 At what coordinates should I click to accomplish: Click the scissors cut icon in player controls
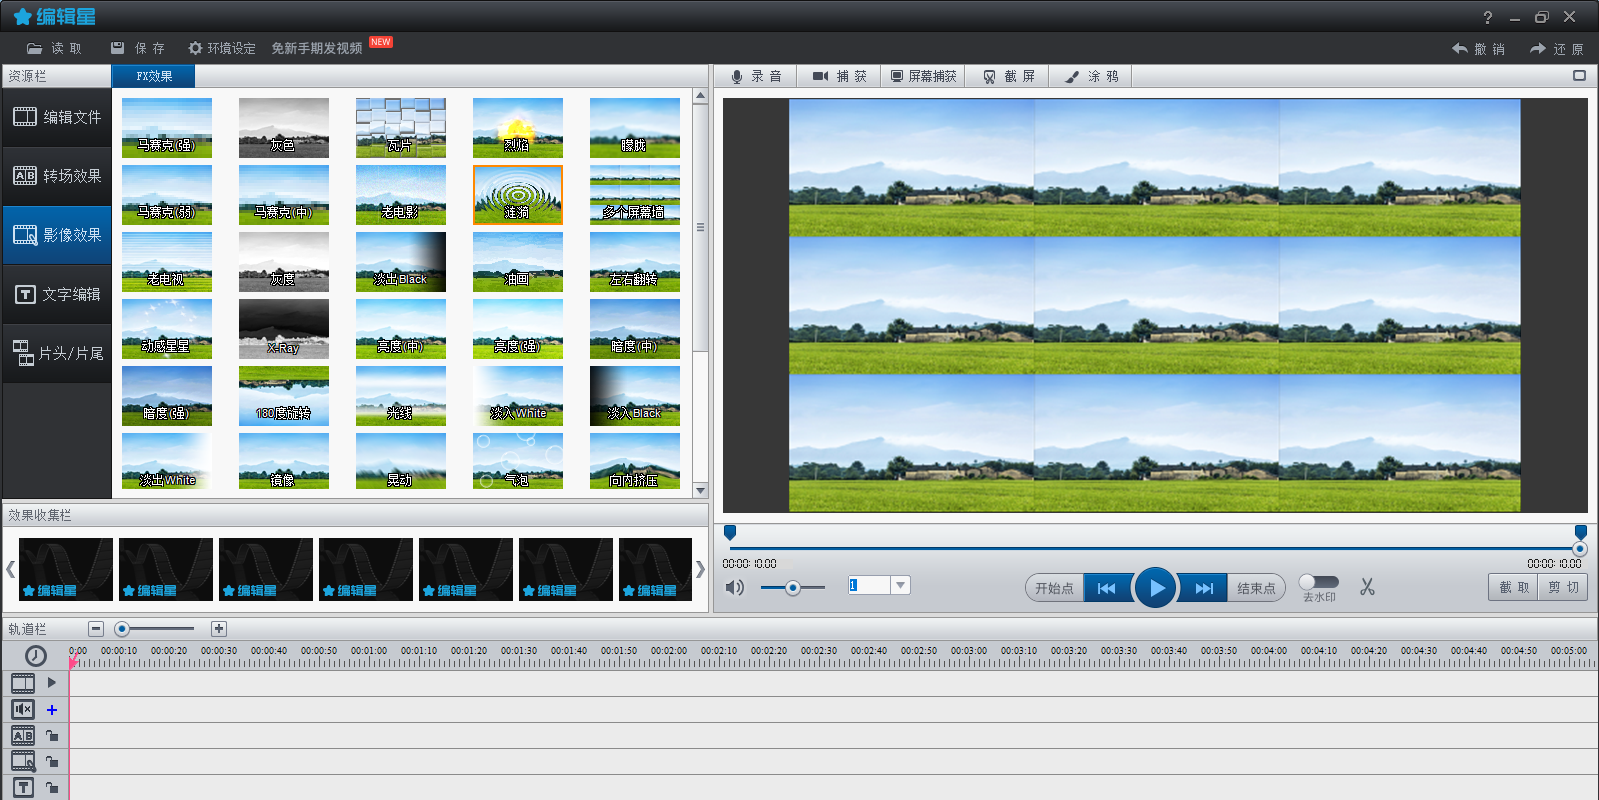(x=1367, y=587)
